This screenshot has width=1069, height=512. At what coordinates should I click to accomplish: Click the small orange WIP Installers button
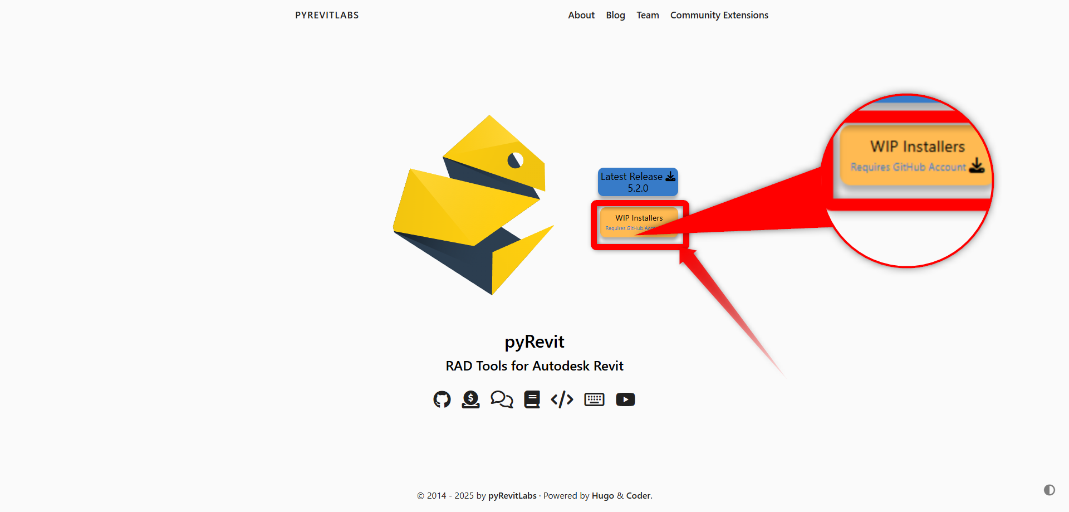point(639,222)
